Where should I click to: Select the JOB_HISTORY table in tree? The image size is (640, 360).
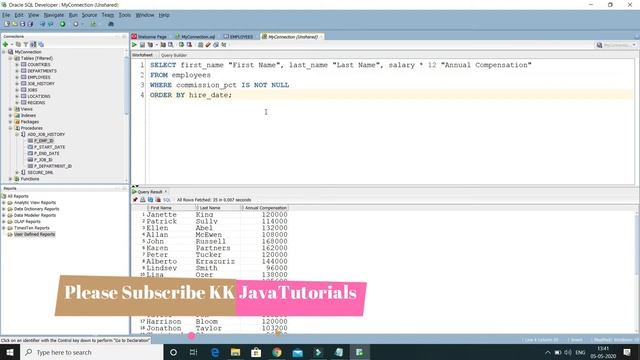click(41, 84)
